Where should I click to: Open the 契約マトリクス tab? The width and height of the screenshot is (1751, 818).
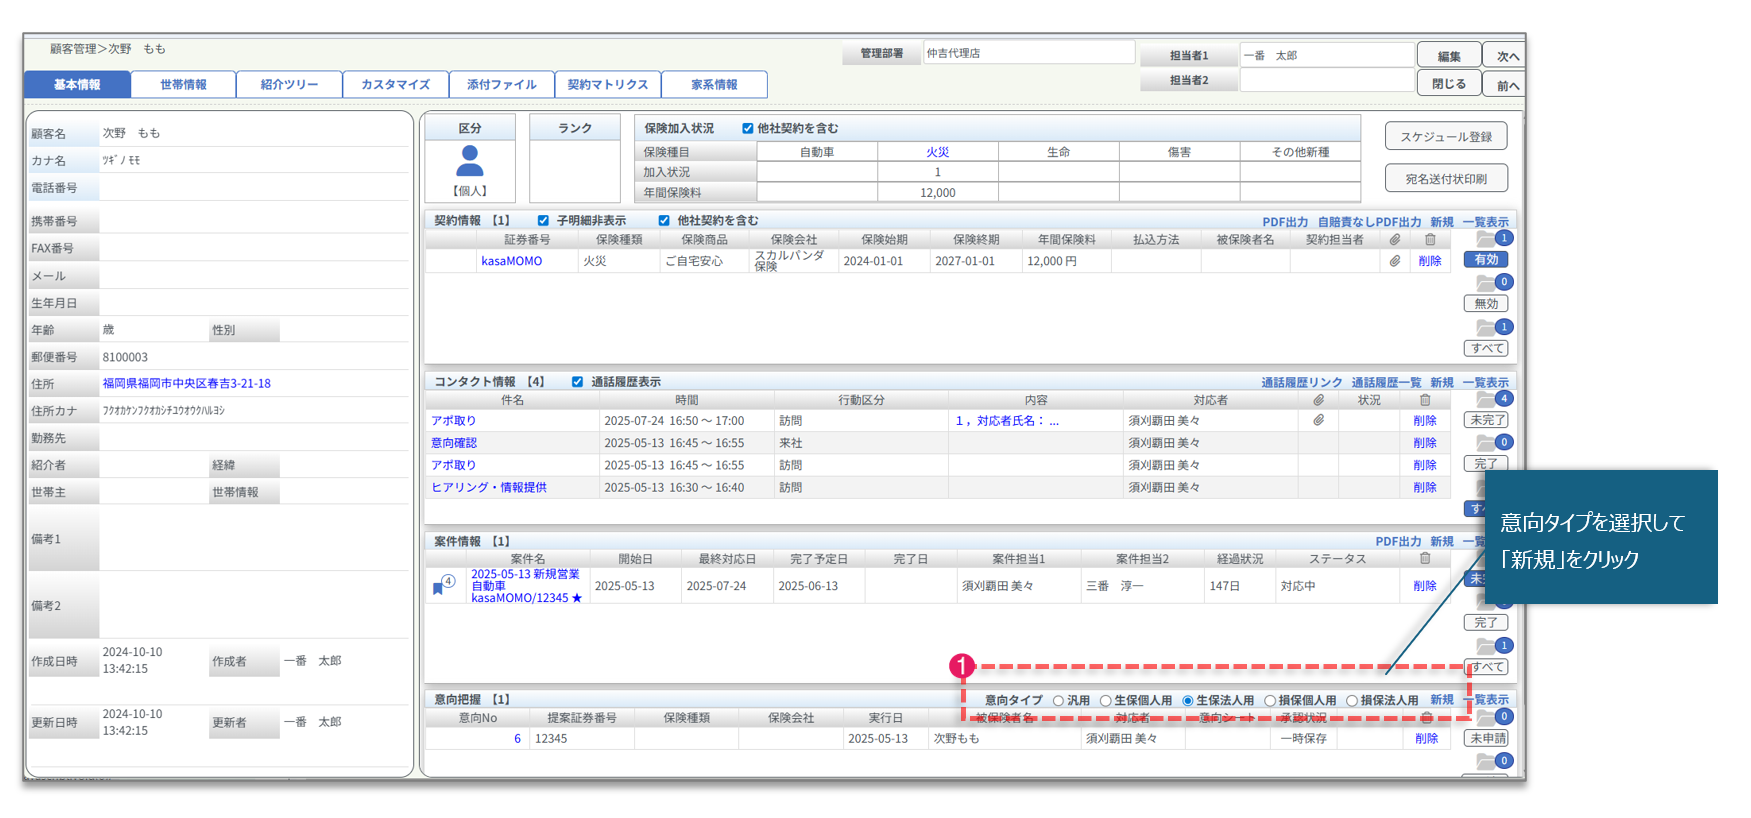(x=607, y=85)
